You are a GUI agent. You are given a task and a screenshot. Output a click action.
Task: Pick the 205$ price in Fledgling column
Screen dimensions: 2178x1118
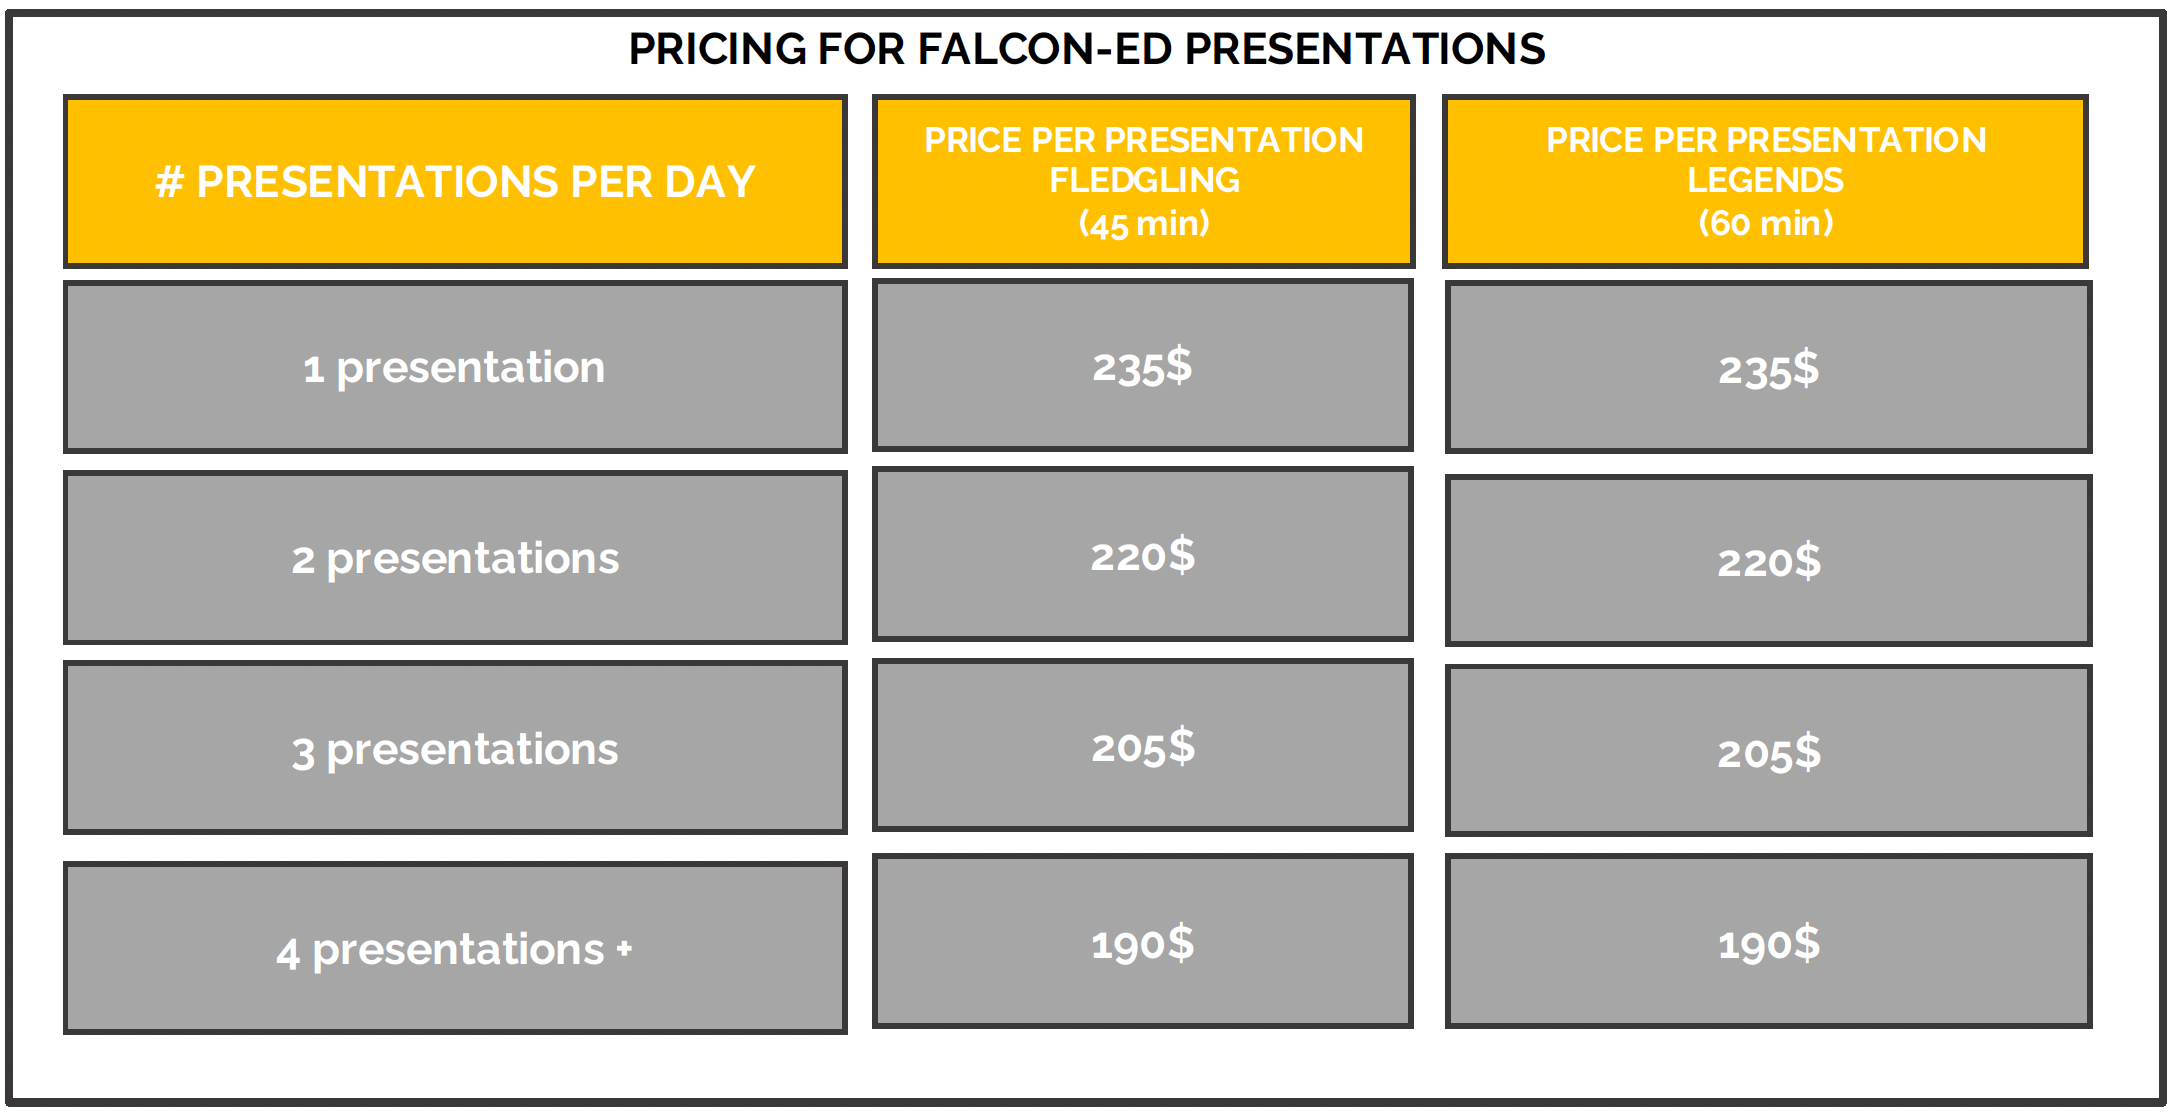click(1142, 746)
